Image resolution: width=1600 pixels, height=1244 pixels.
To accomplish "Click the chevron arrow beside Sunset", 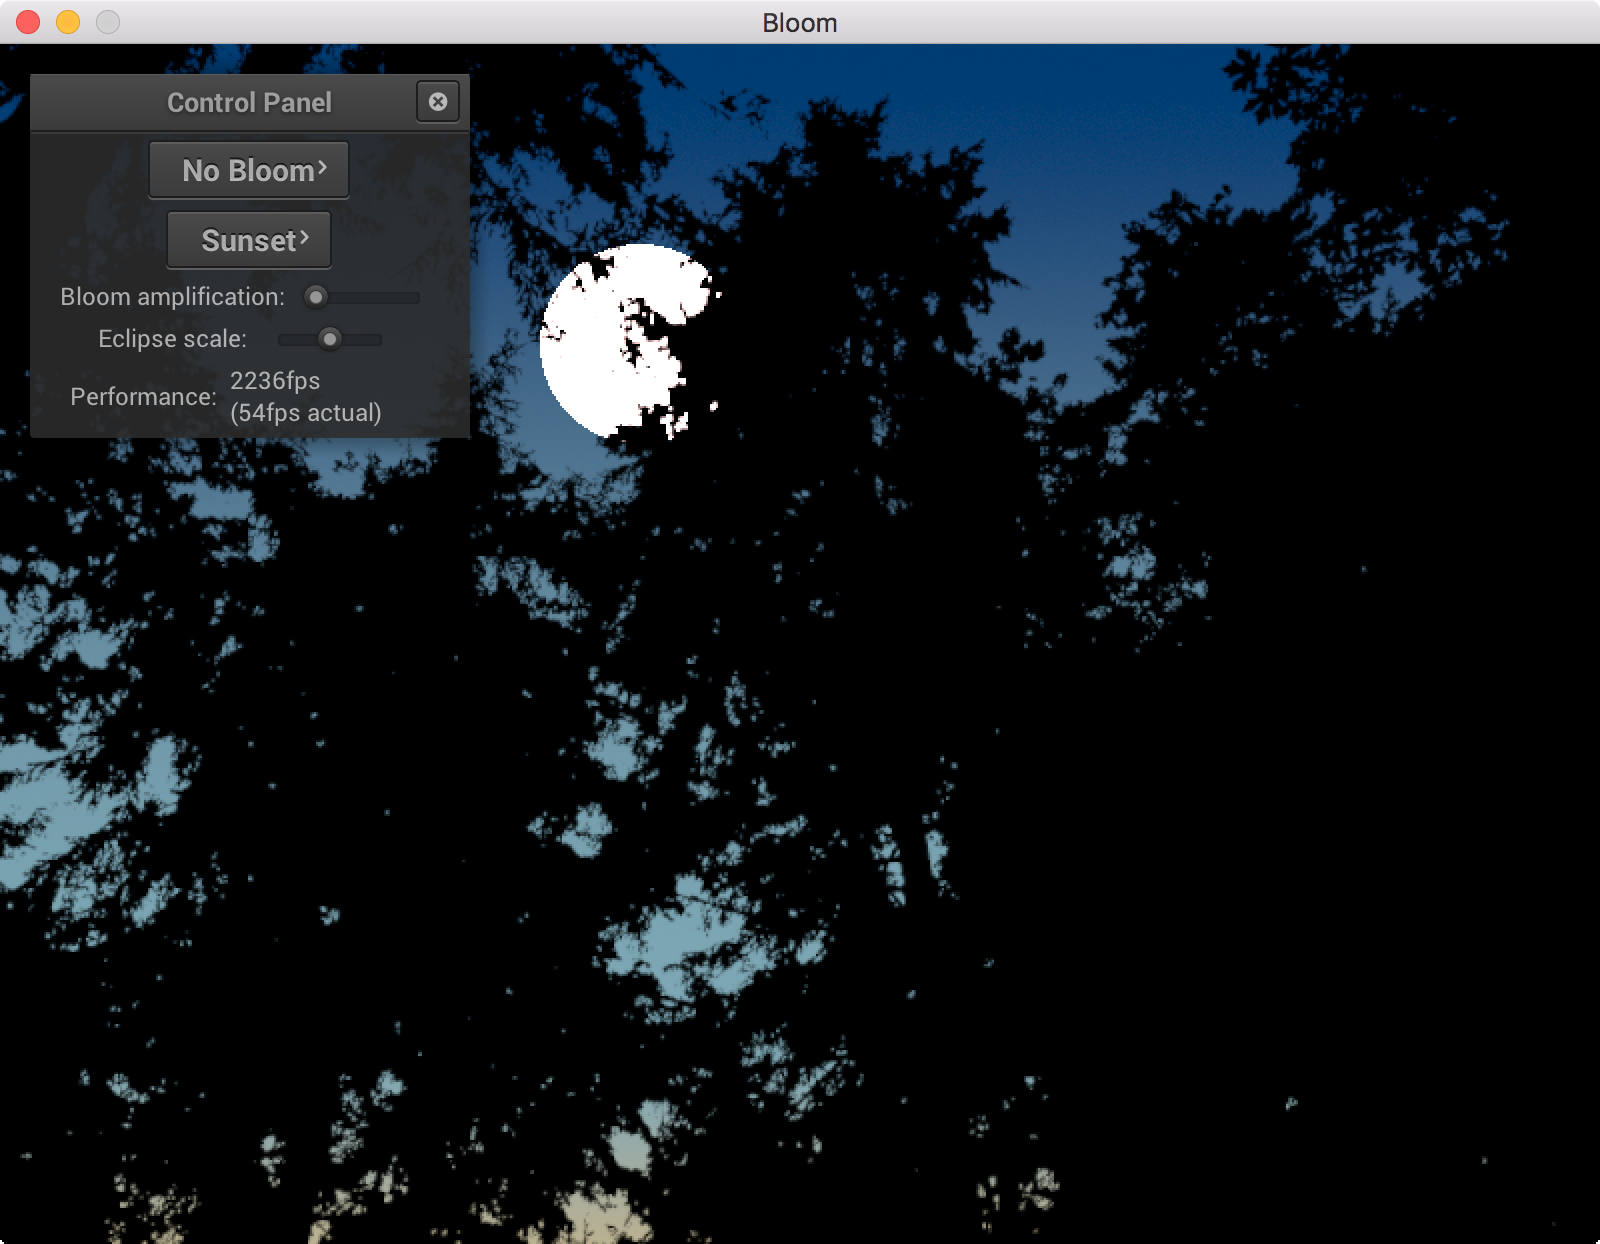I will tap(305, 238).
